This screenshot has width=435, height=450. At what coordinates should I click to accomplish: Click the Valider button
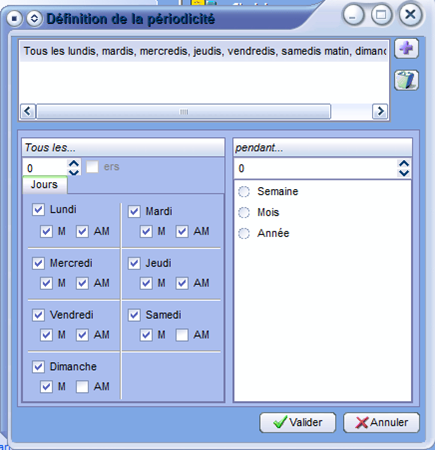(298, 423)
